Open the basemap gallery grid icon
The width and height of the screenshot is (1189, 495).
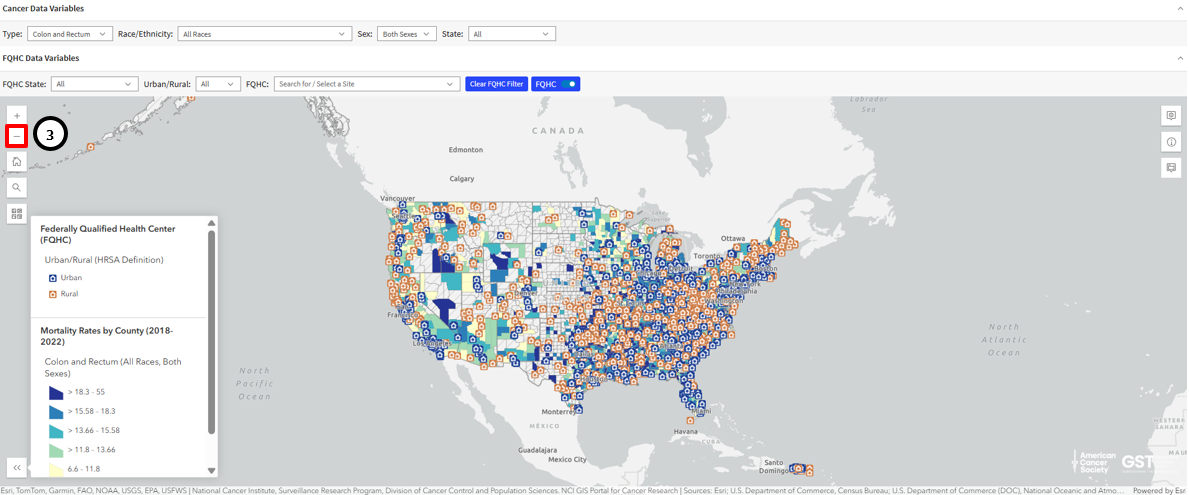[16, 213]
